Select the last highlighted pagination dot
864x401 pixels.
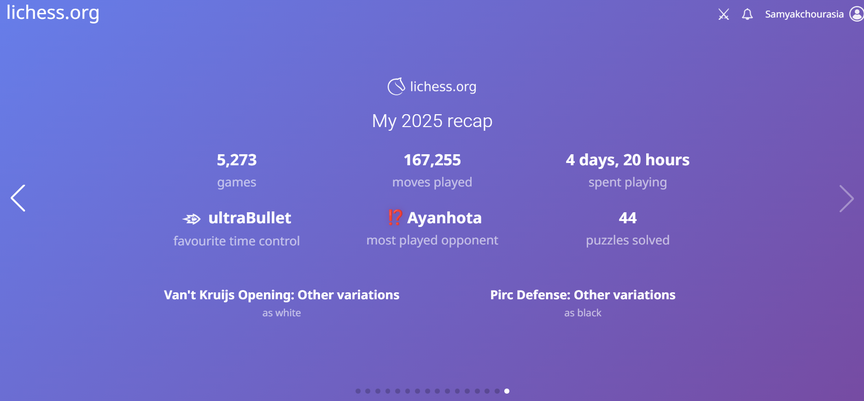[x=507, y=391]
